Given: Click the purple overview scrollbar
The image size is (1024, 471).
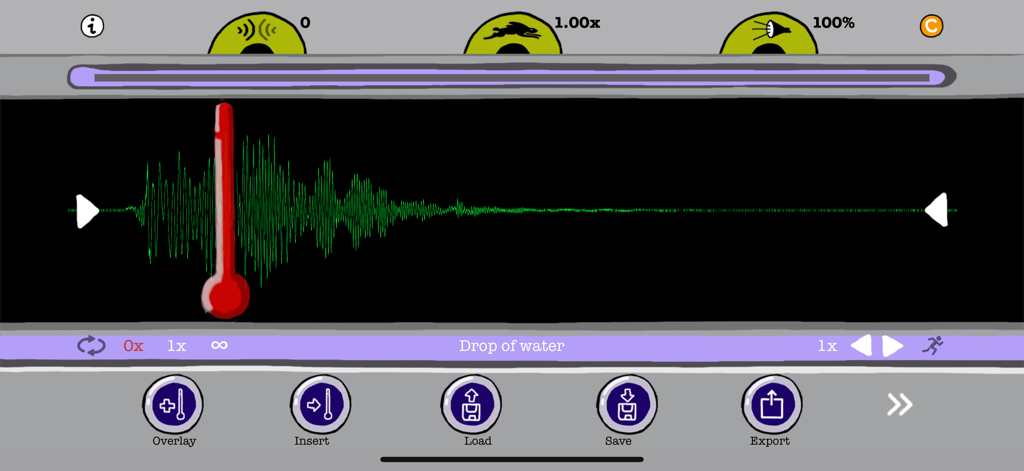Looking at the screenshot, I should (512, 77).
